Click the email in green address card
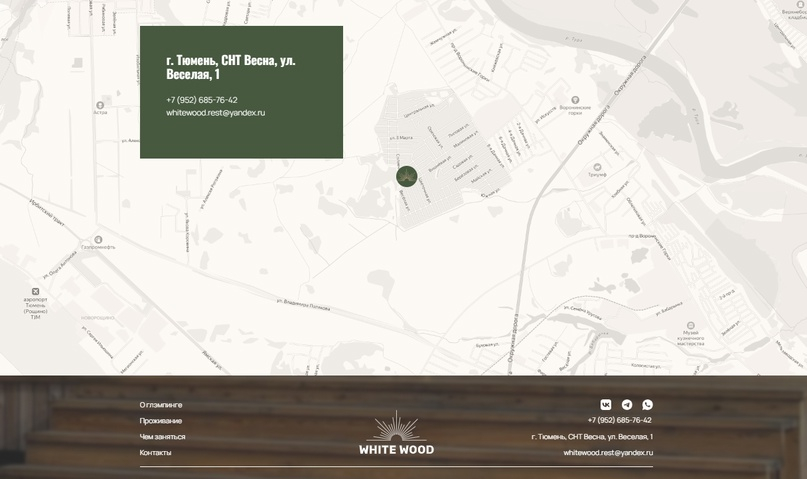This screenshot has height=479, width=807. [216, 113]
